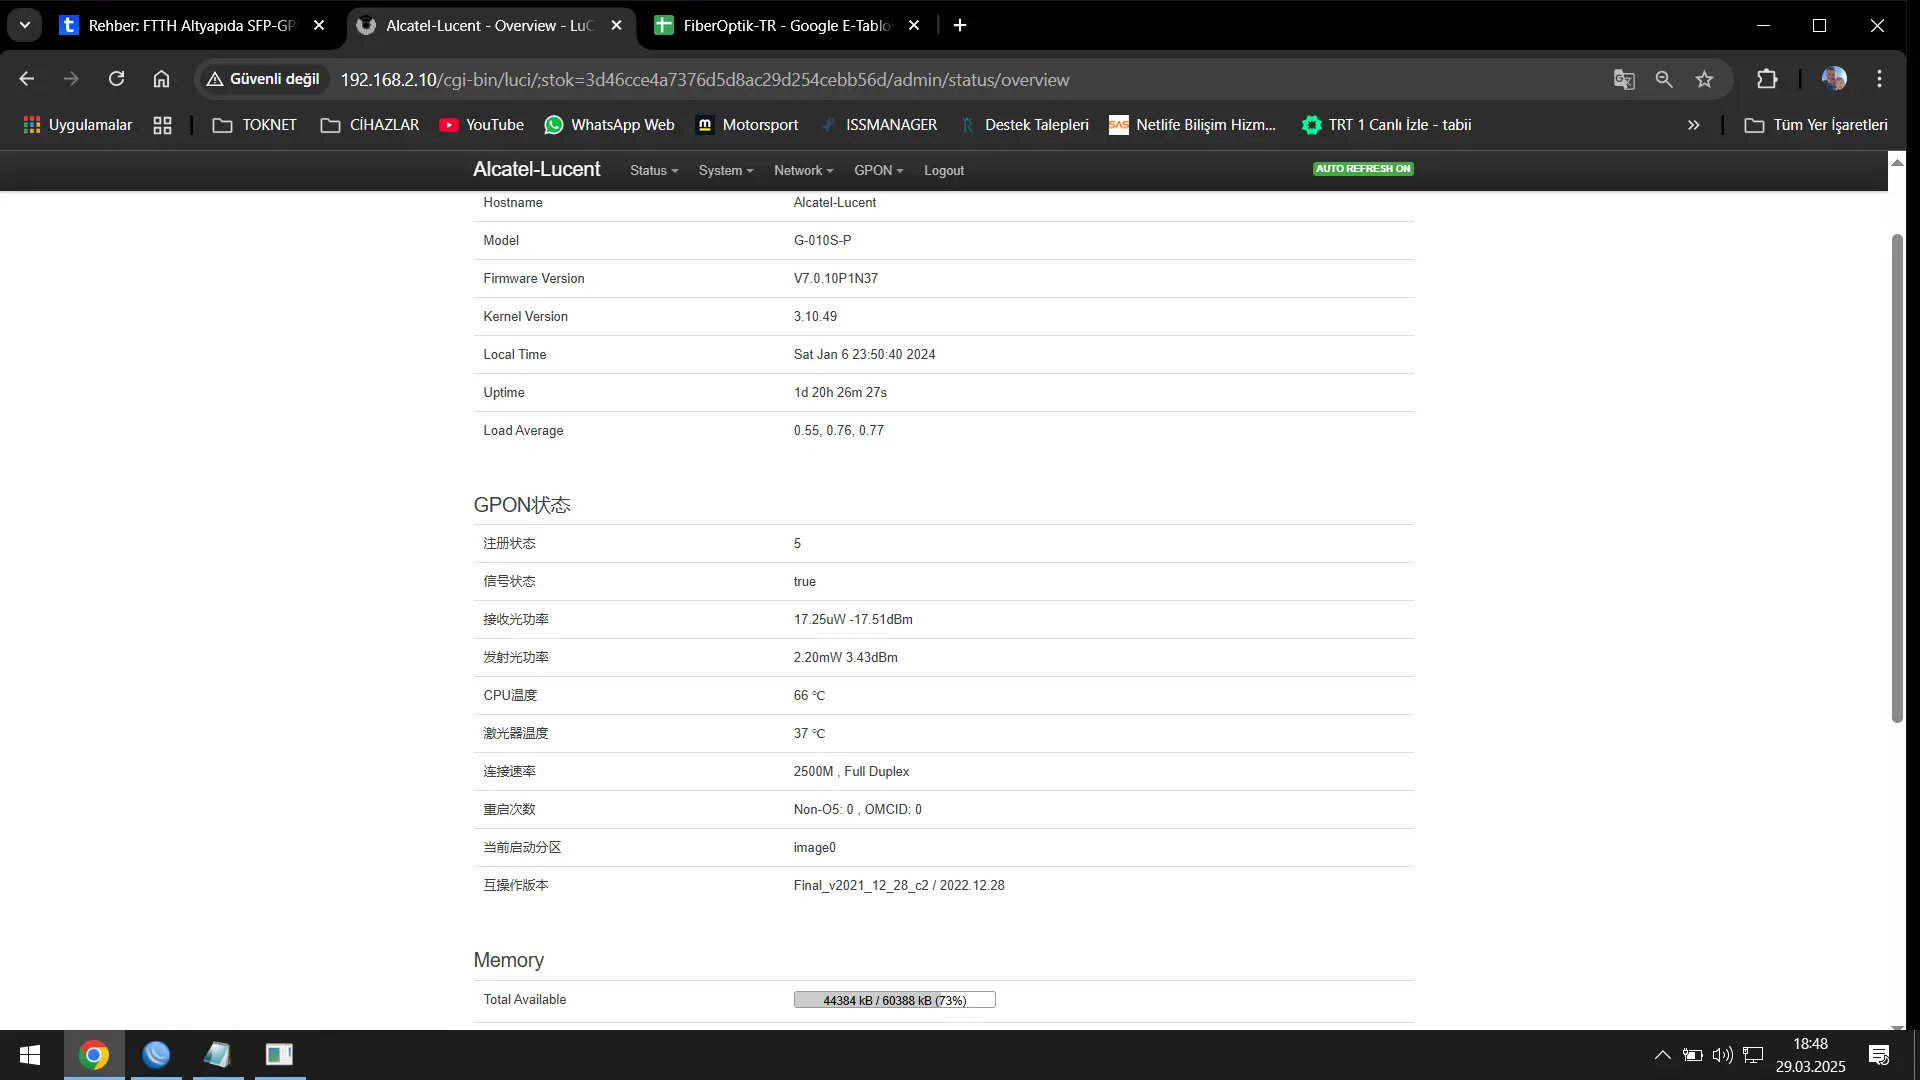Open the TRT 1 Canlı İzle bookmark
Image resolution: width=1920 pixels, height=1080 pixels.
[1386, 125]
